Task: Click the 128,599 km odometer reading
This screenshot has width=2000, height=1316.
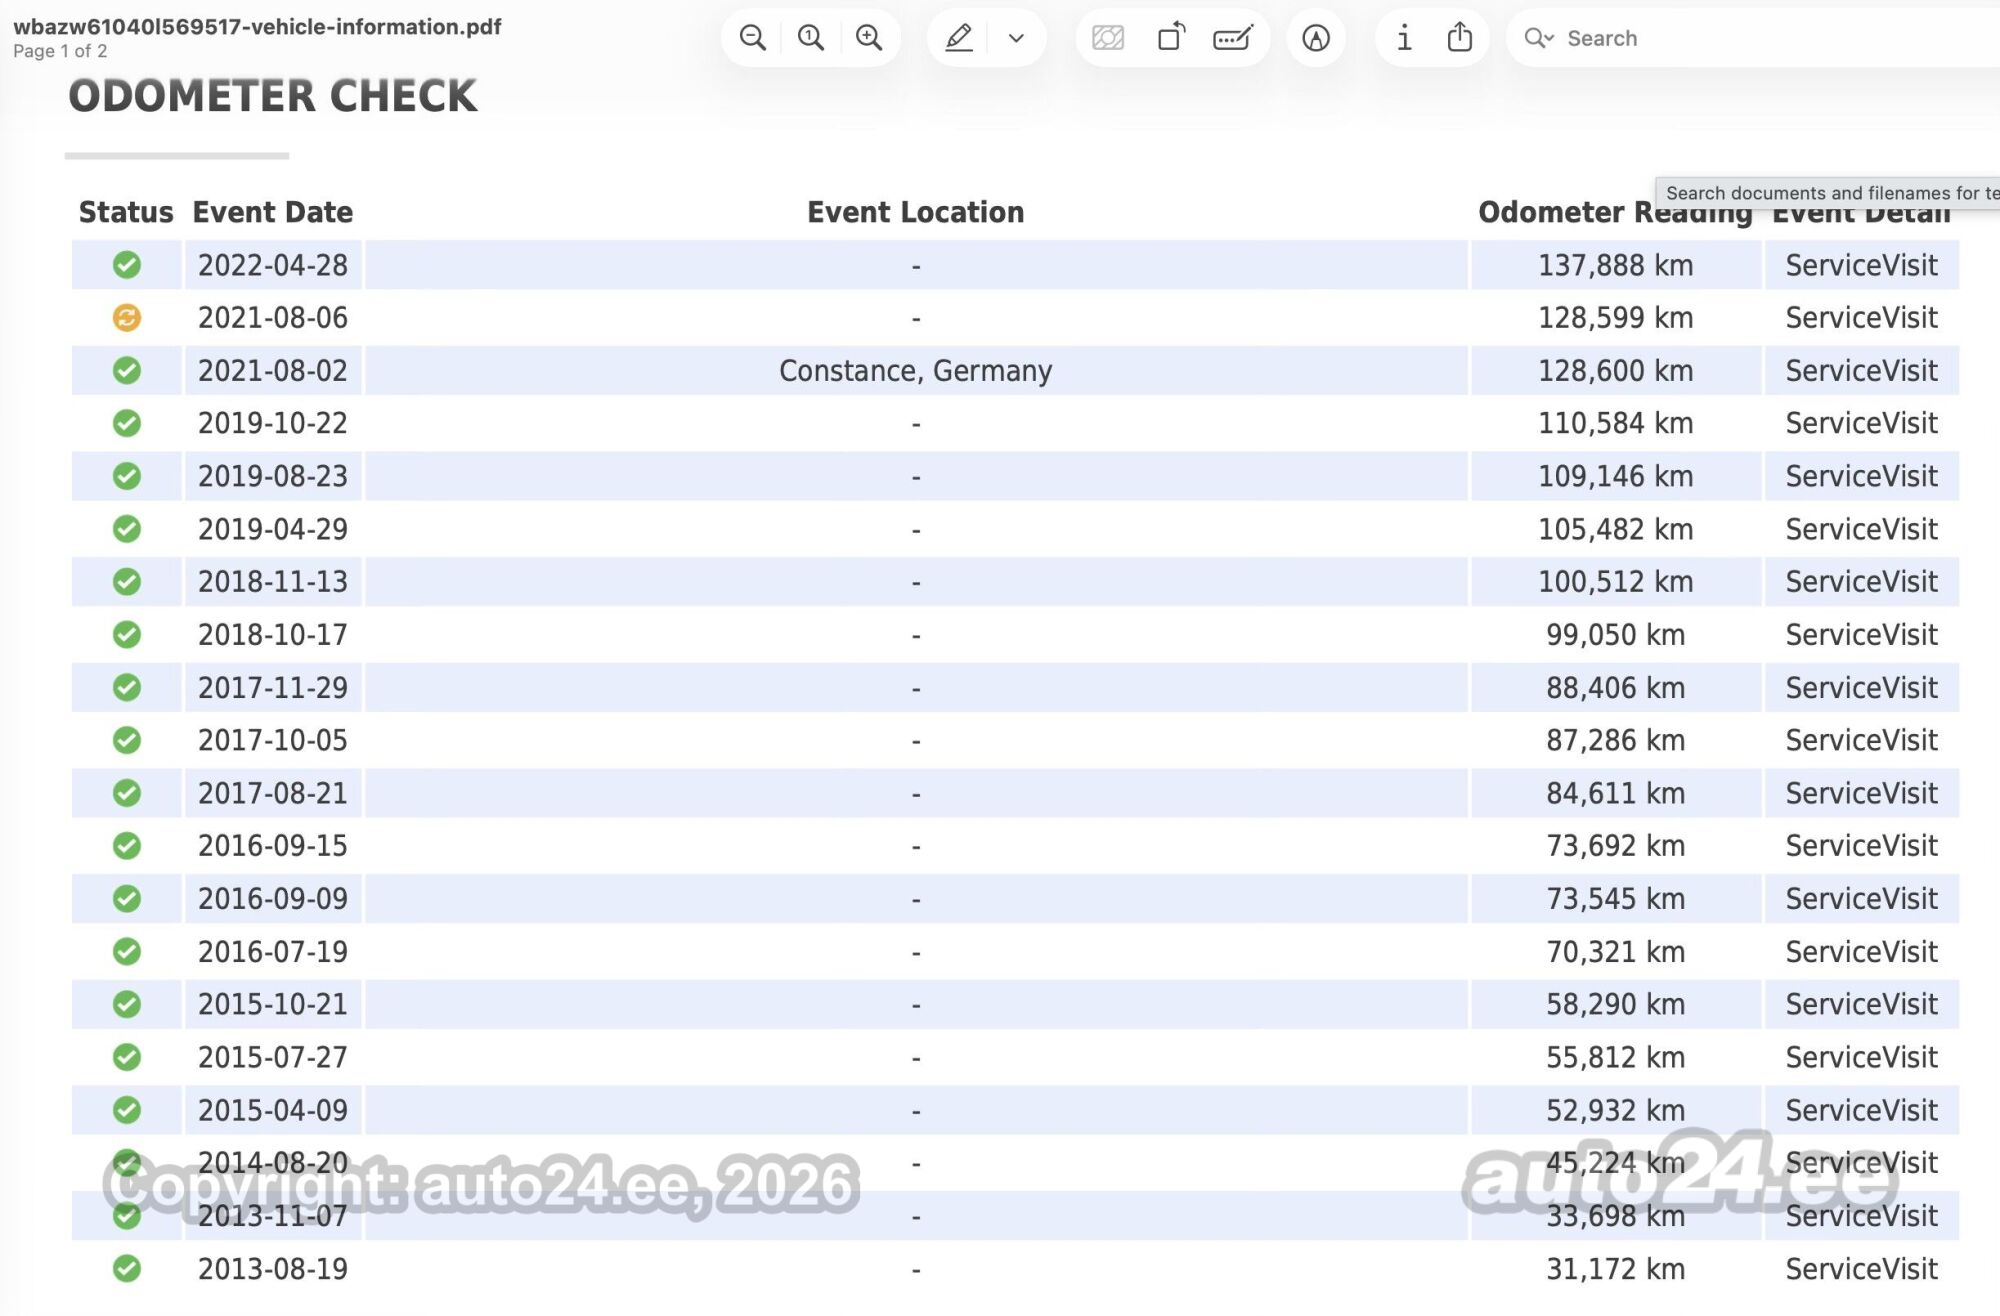Action: [x=1616, y=318]
